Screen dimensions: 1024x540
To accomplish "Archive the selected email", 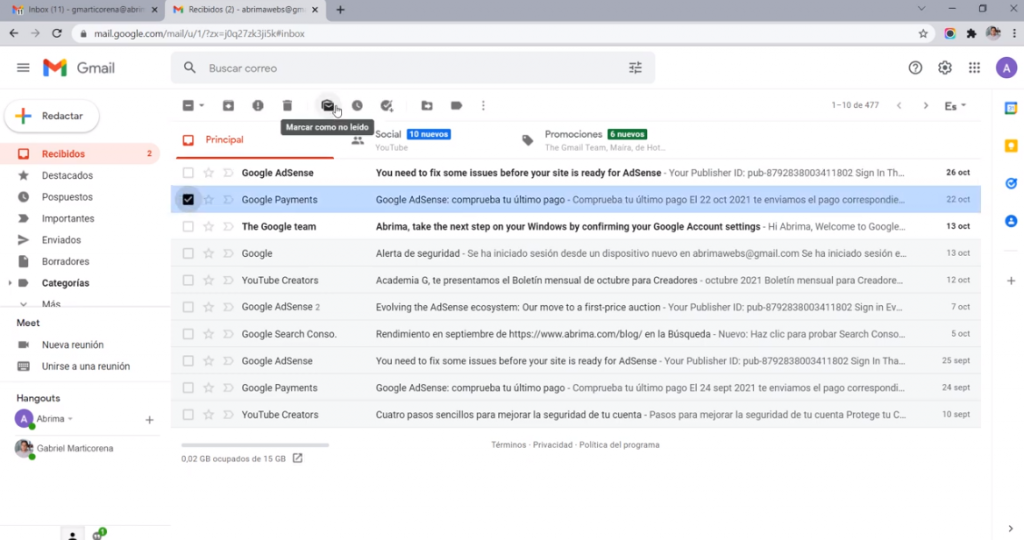I will [x=228, y=106].
